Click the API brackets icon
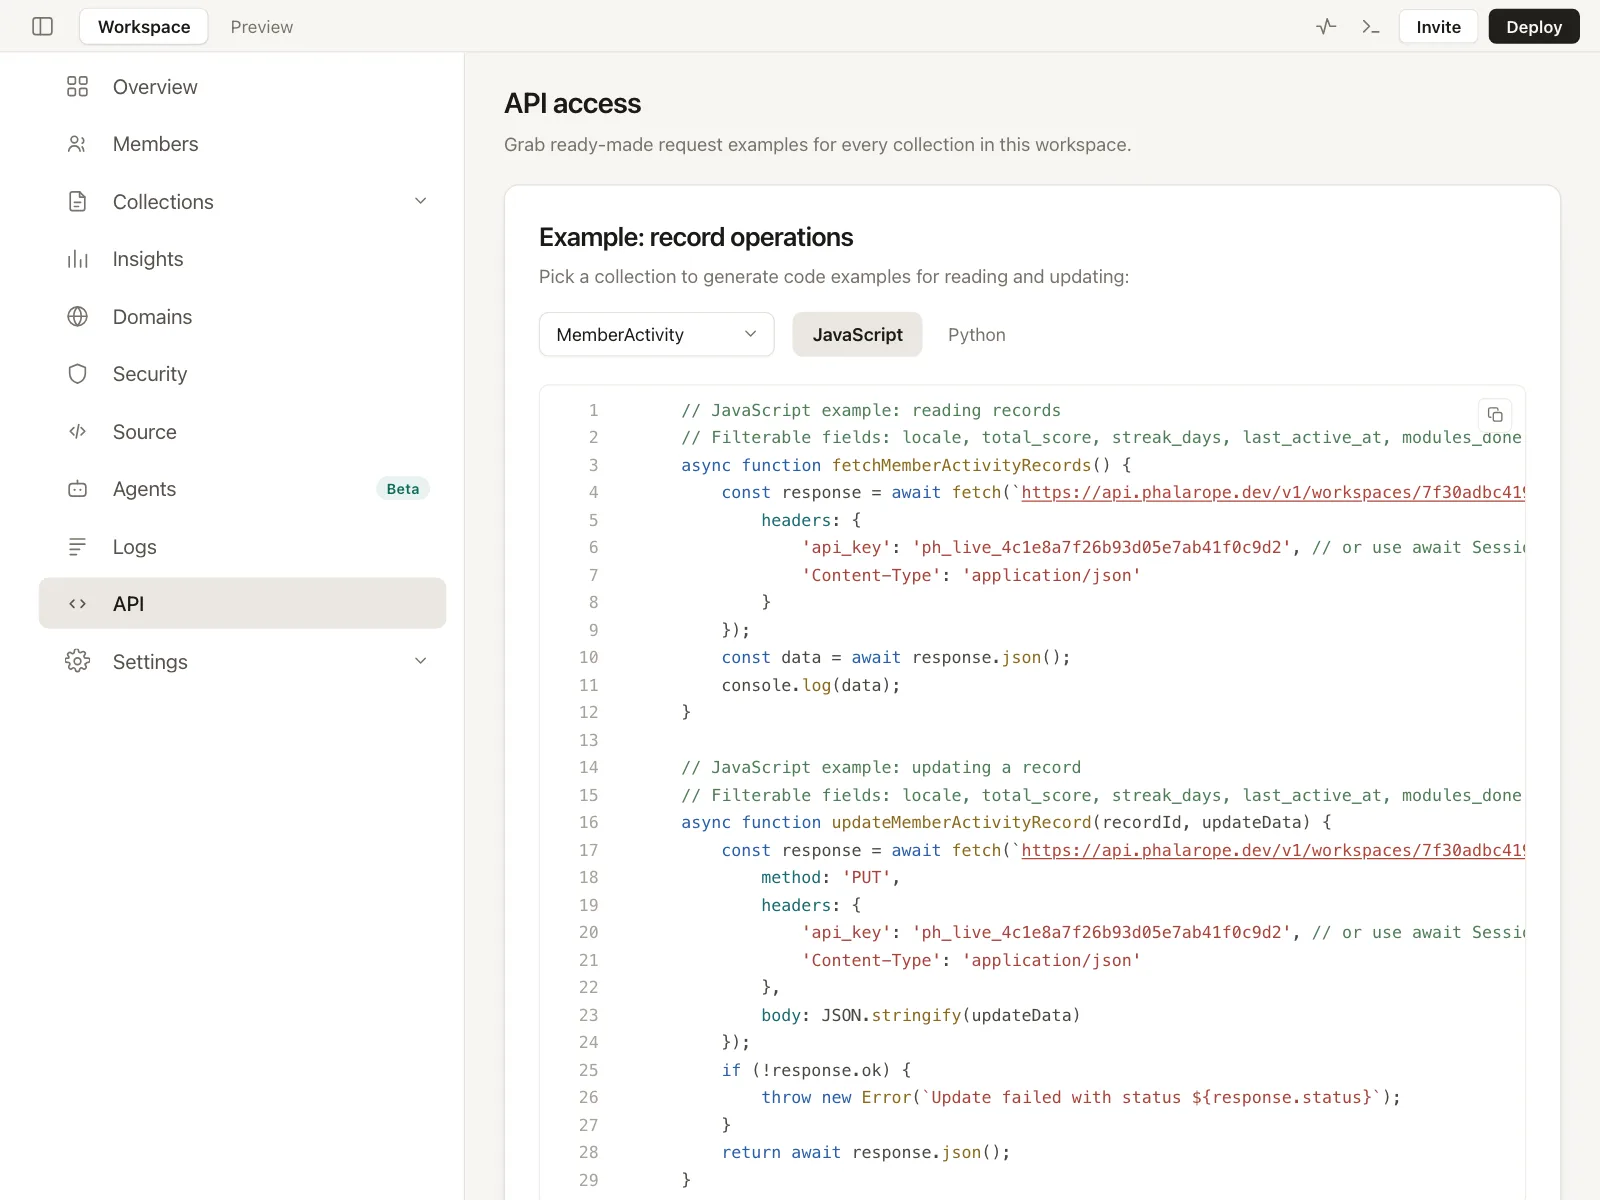 (x=77, y=603)
